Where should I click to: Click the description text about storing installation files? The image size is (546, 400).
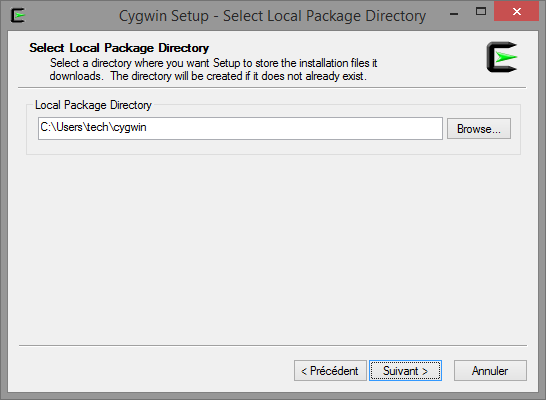[213, 70]
